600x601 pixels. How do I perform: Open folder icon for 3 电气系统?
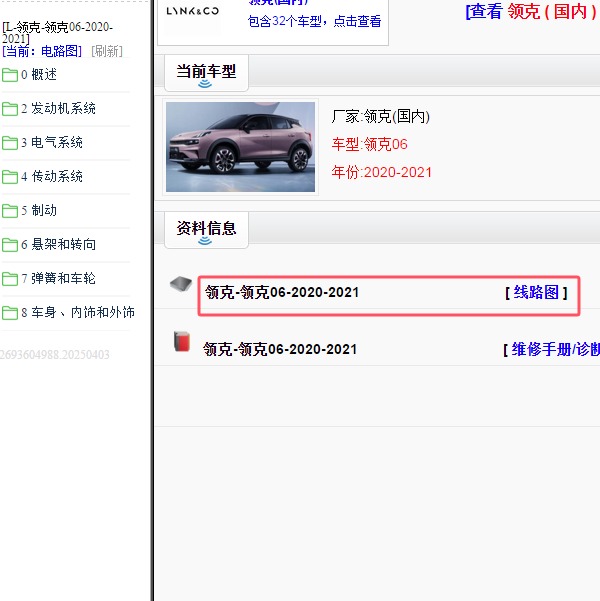[10, 143]
